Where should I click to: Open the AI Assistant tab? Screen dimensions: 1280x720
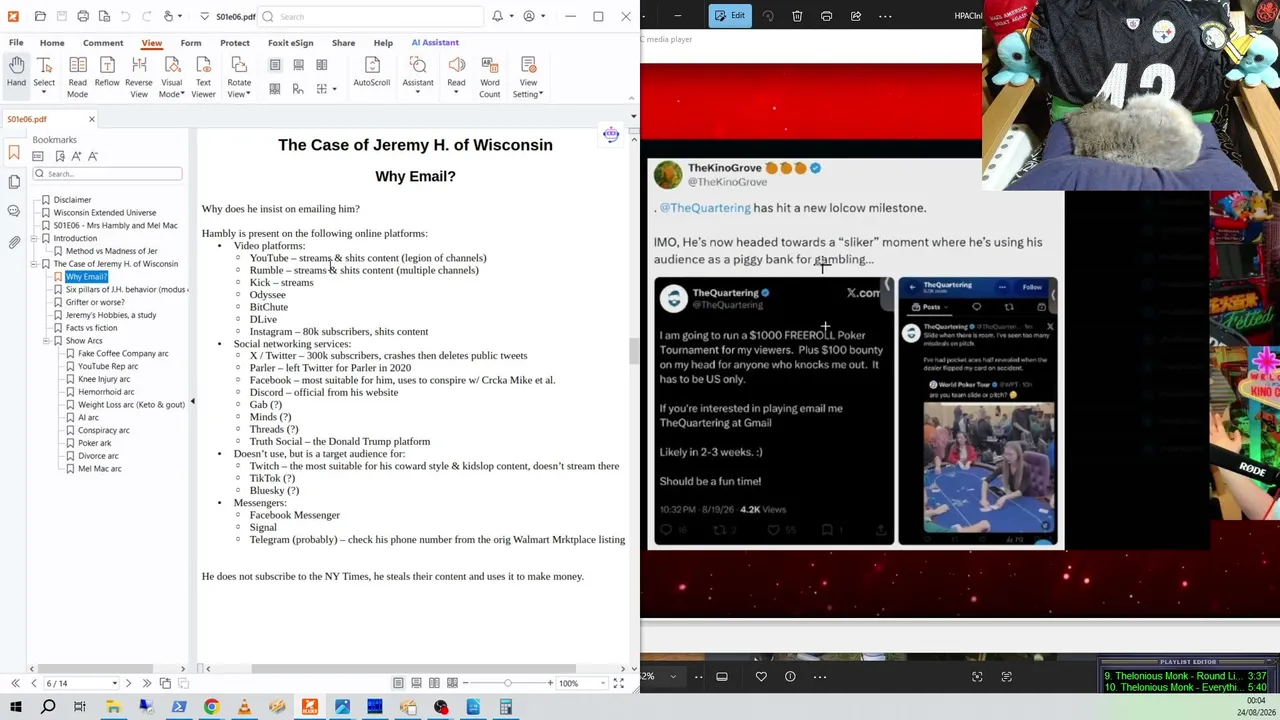pyautogui.click(x=435, y=43)
